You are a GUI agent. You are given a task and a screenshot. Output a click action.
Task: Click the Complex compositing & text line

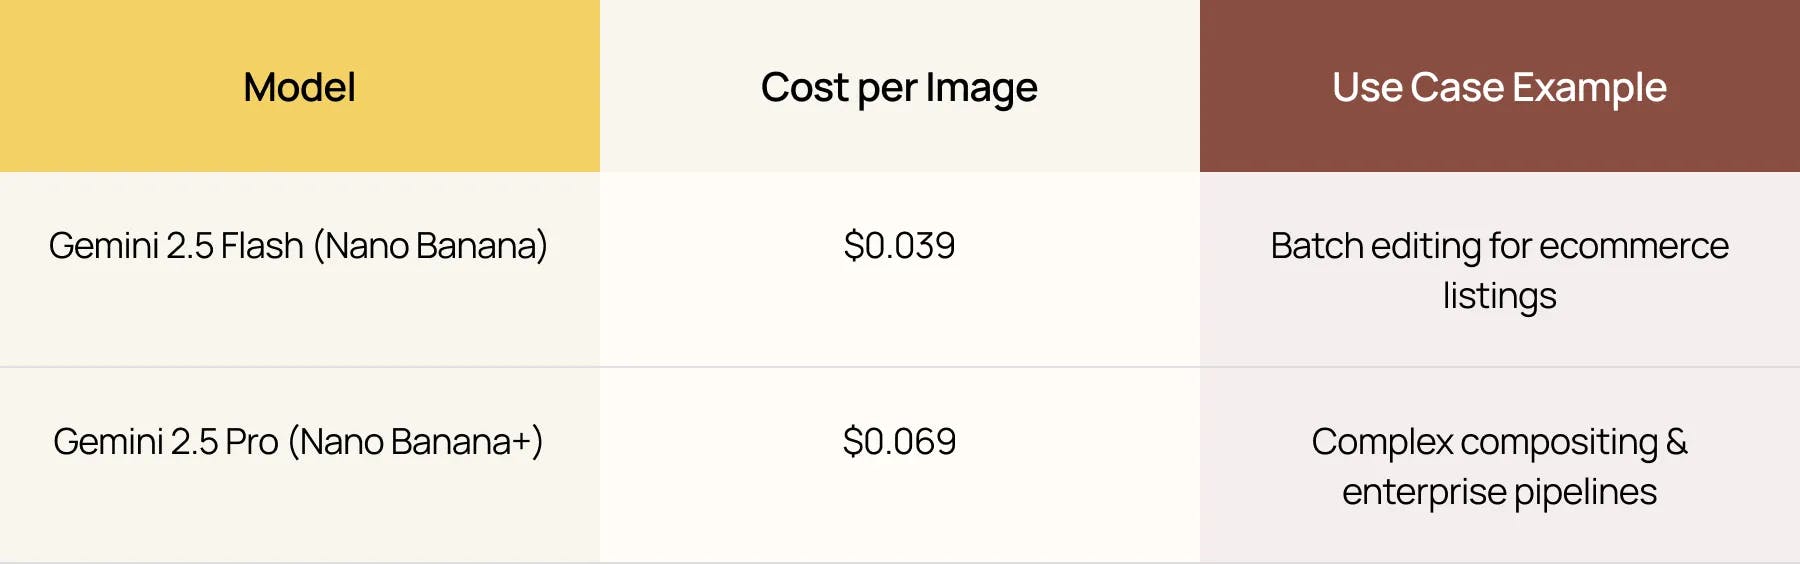(x=1499, y=442)
